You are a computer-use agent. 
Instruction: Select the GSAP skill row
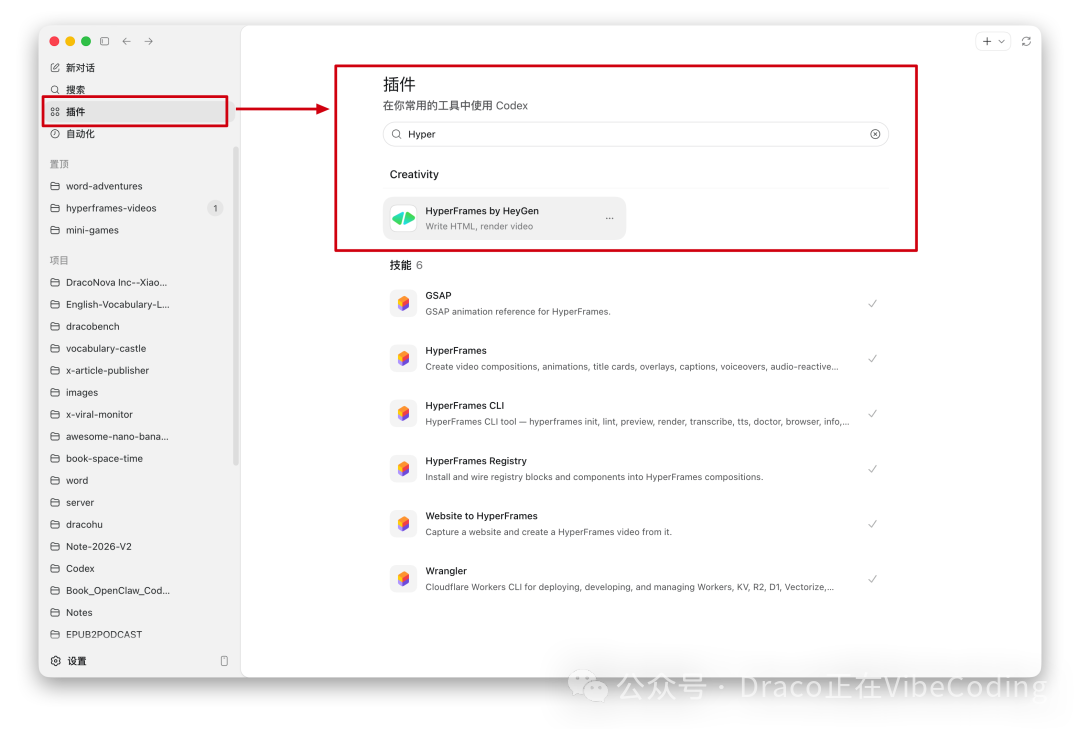click(636, 304)
